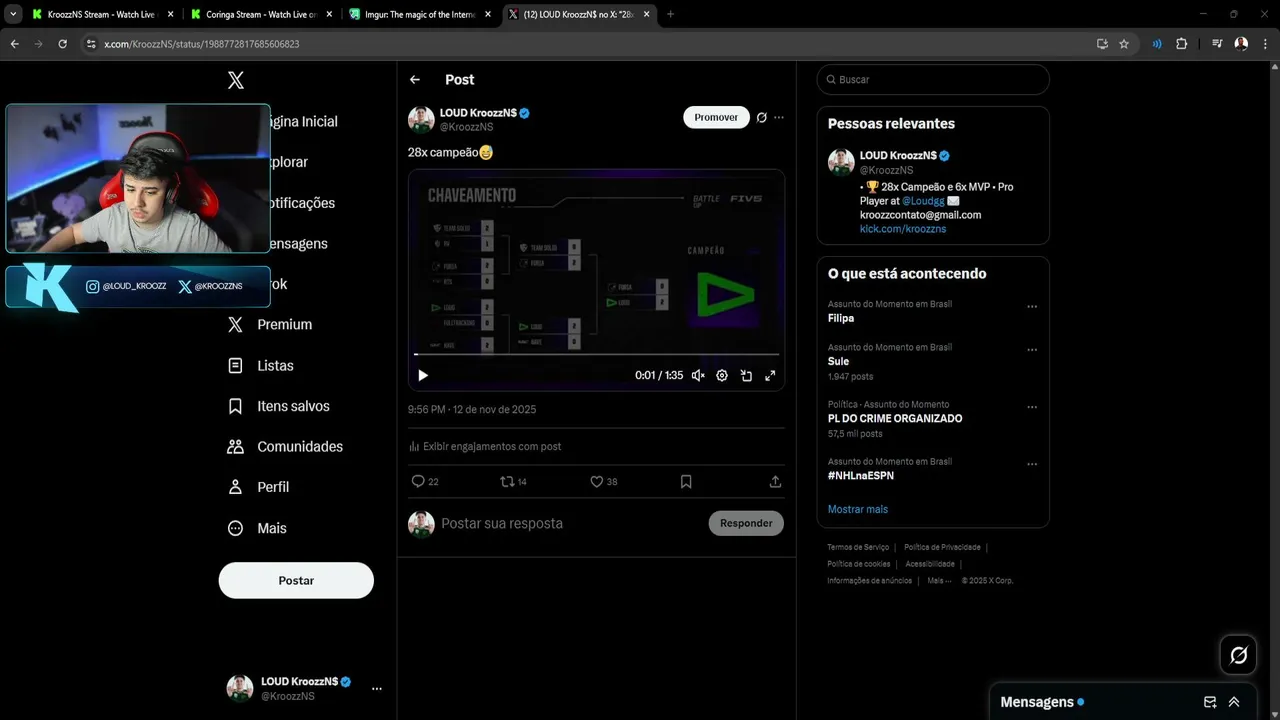Click the Buscar search field

click(933, 79)
